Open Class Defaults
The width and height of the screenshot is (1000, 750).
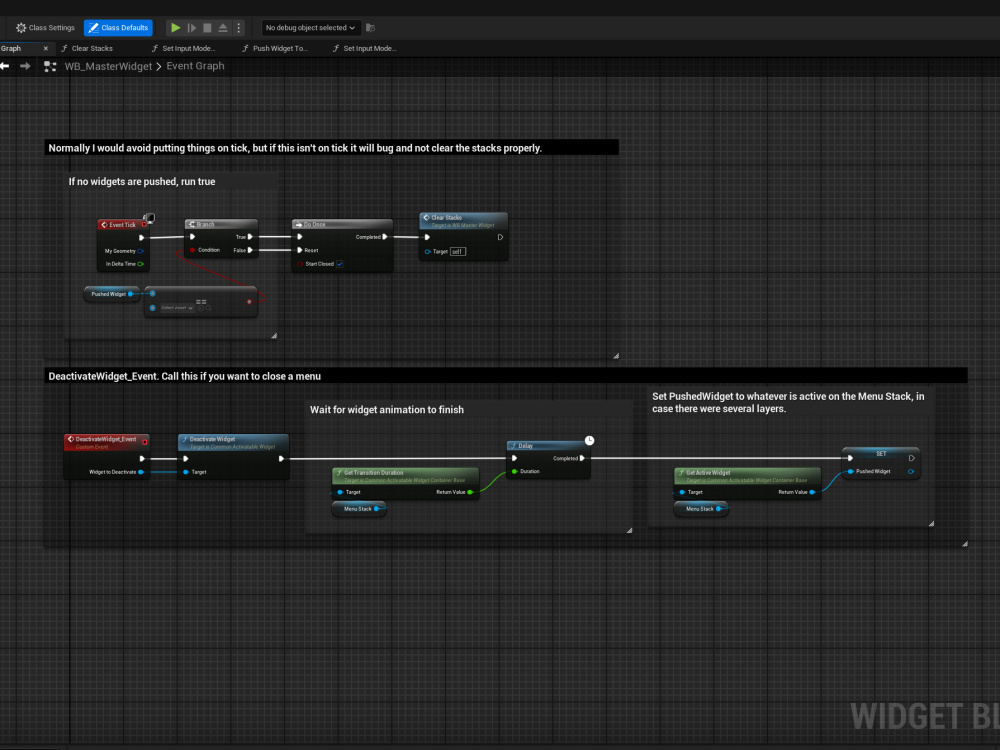(118, 27)
